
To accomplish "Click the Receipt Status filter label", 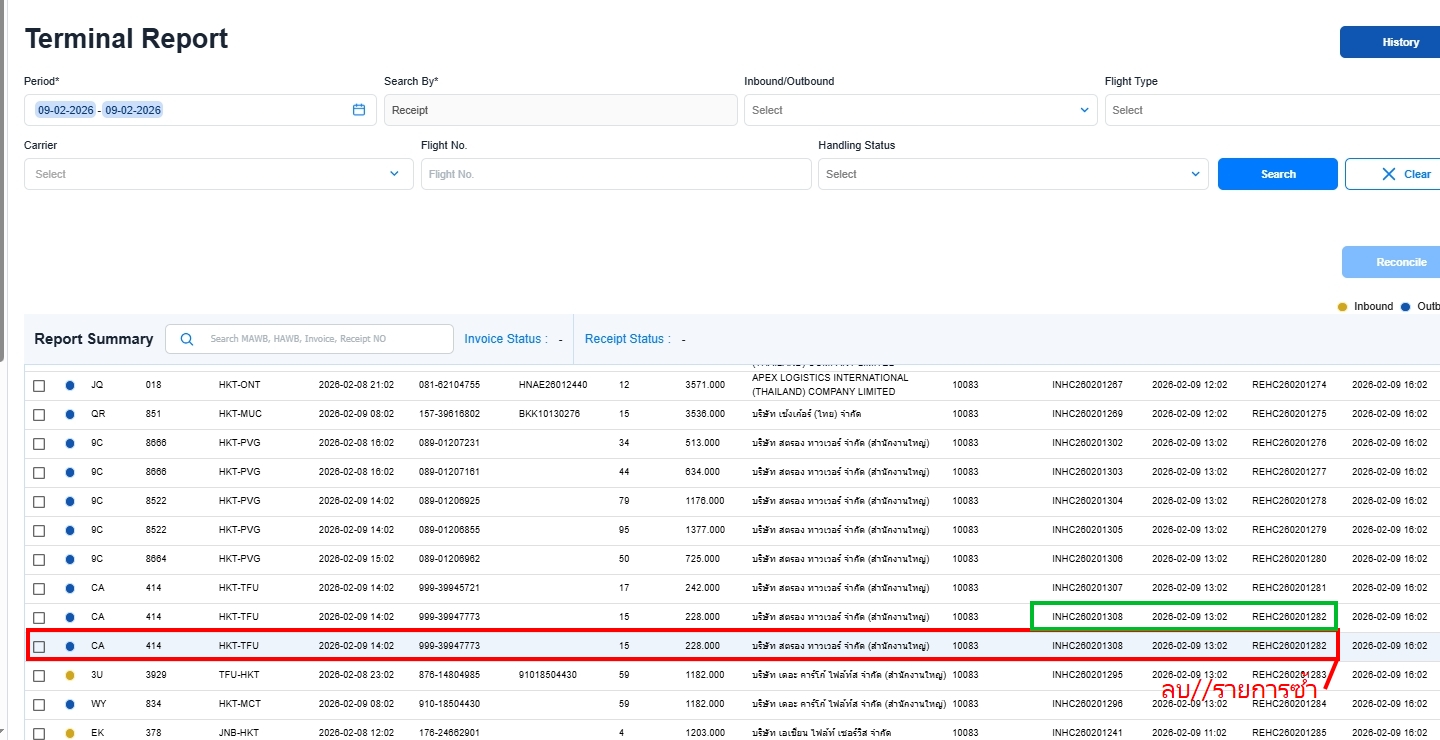I will pyautogui.click(x=627, y=339).
